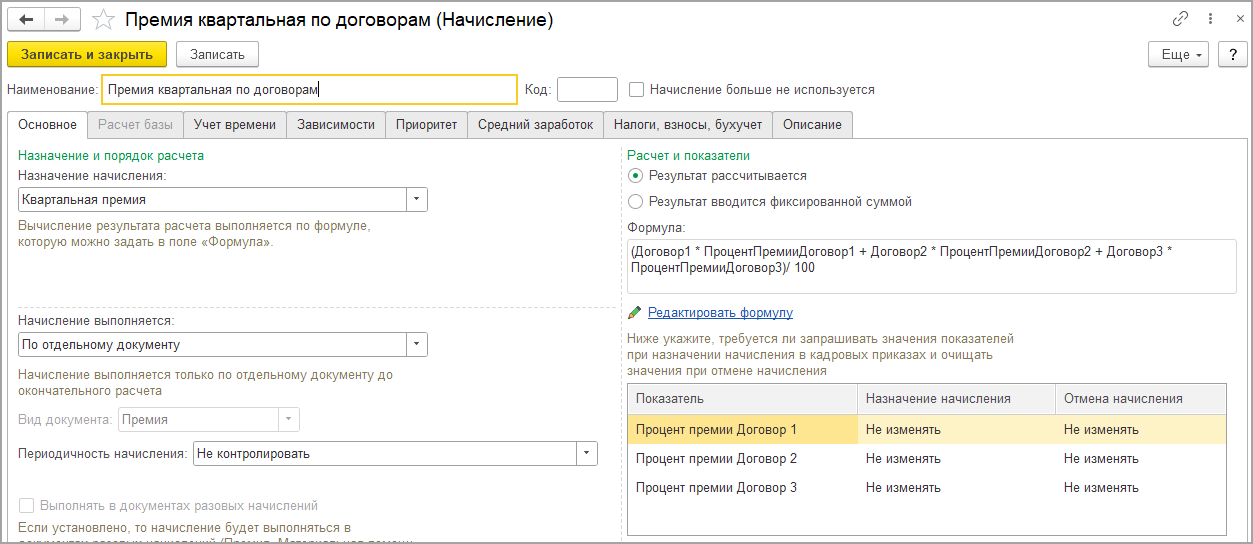Click the forward navigation arrow
Image resolution: width=1253 pixels, height=544 pixels.
point(62,20)
